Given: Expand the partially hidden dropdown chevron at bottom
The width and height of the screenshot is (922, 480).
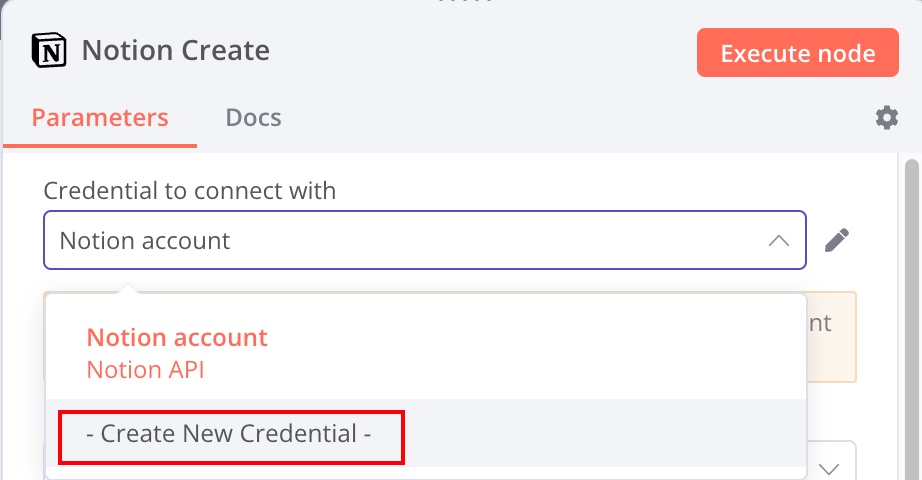Looking at the screenshot, I should (830, 468).
